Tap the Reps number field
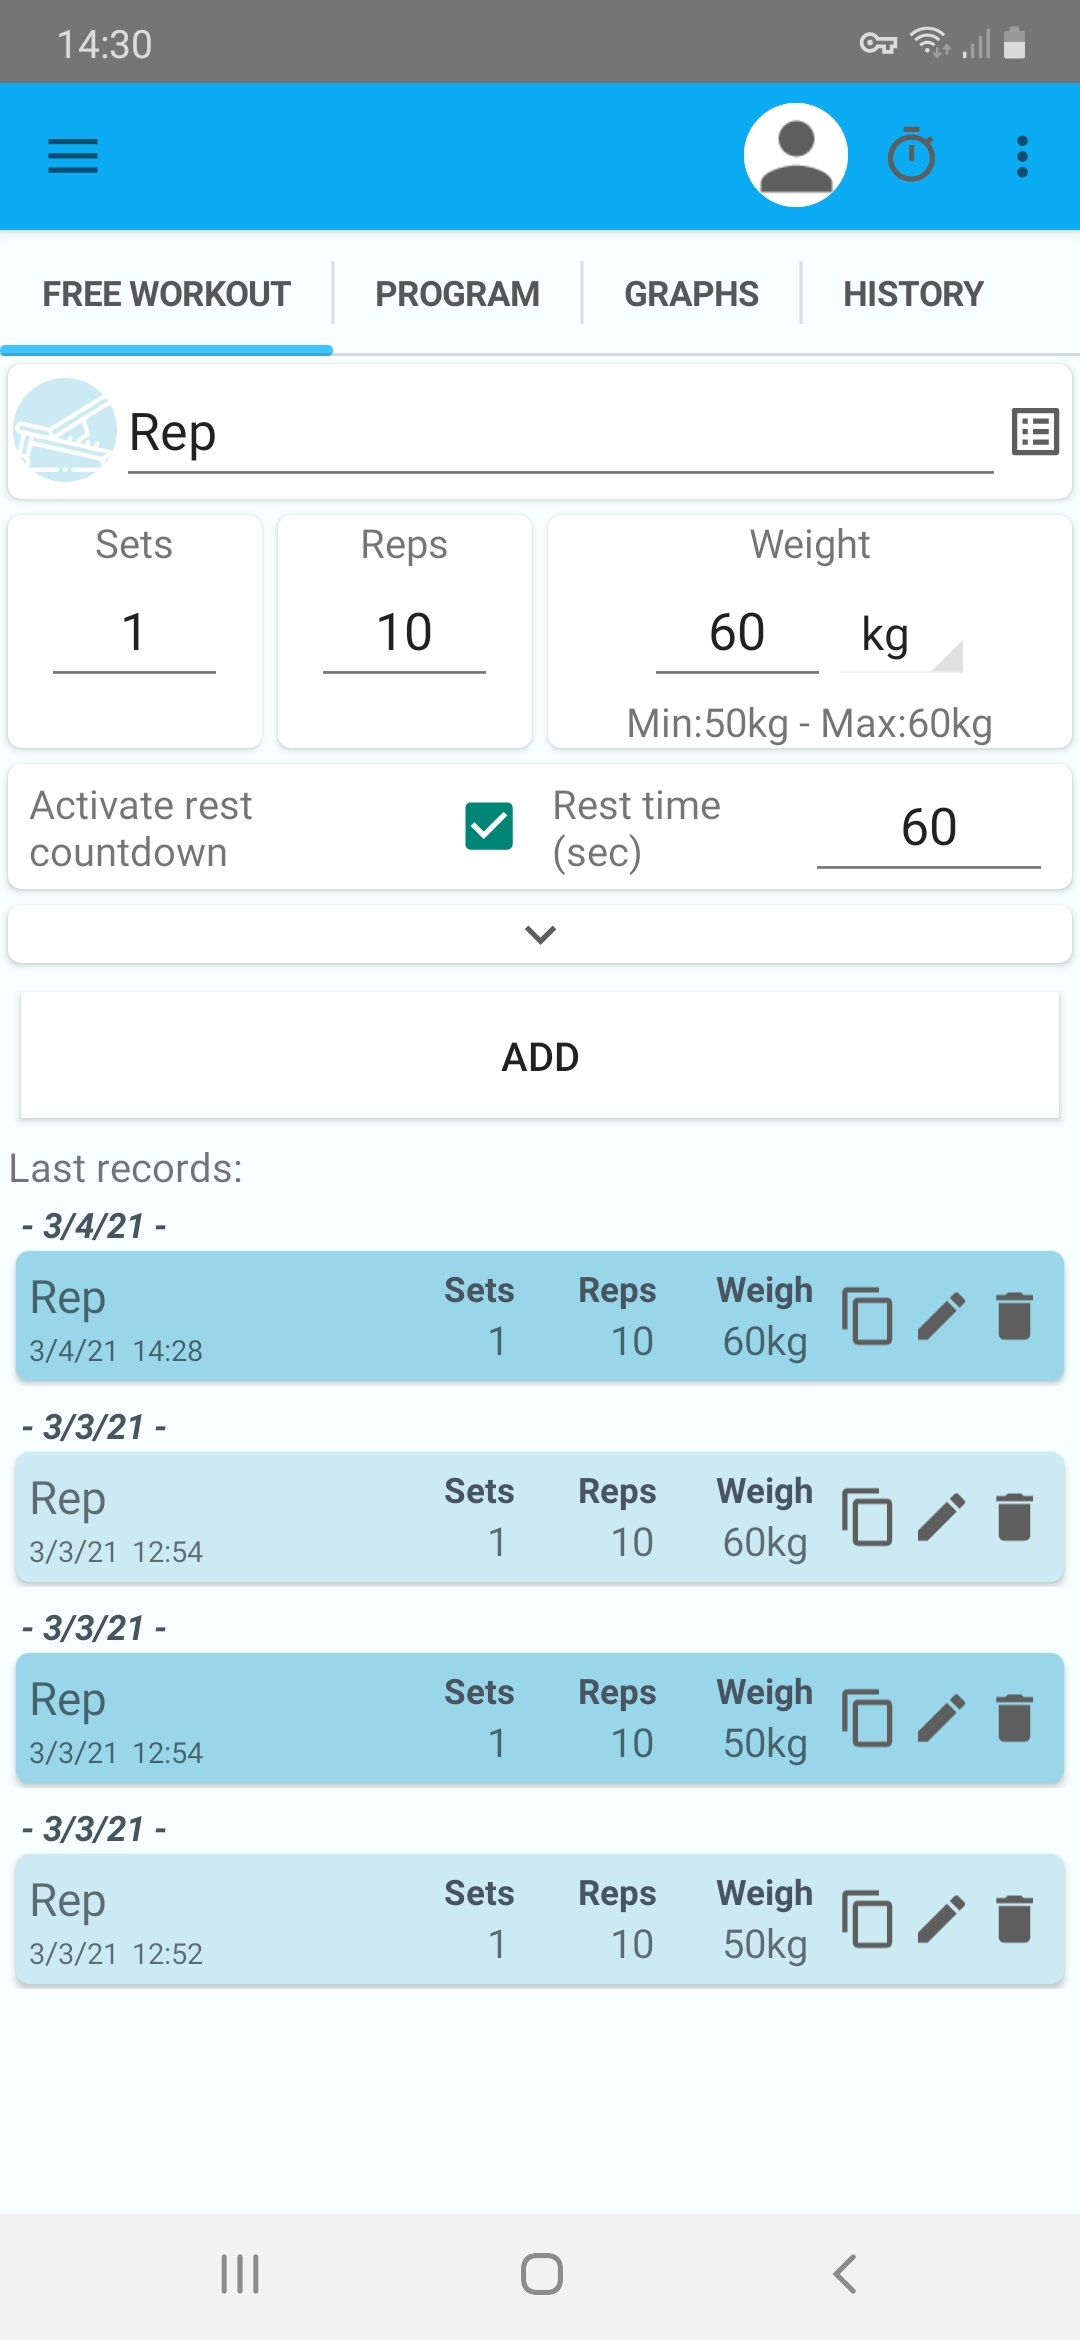1080x2340 pixels. [x=404, y=633]
